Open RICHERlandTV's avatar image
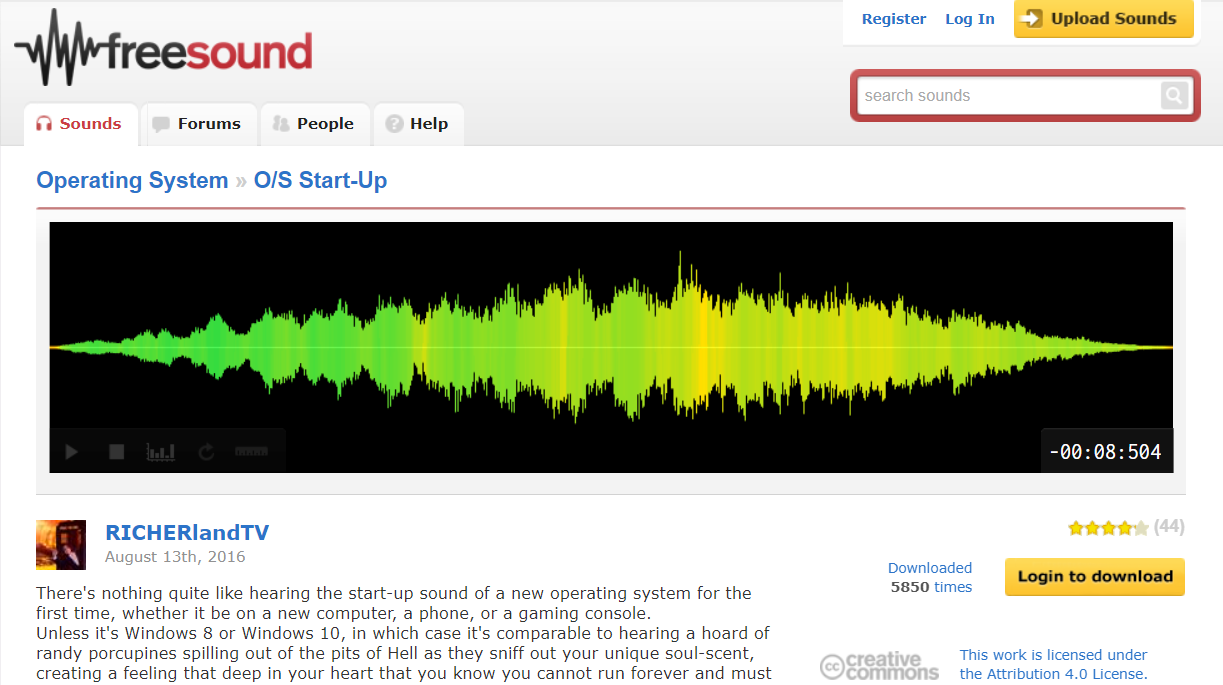 click(x=61, y=545)
